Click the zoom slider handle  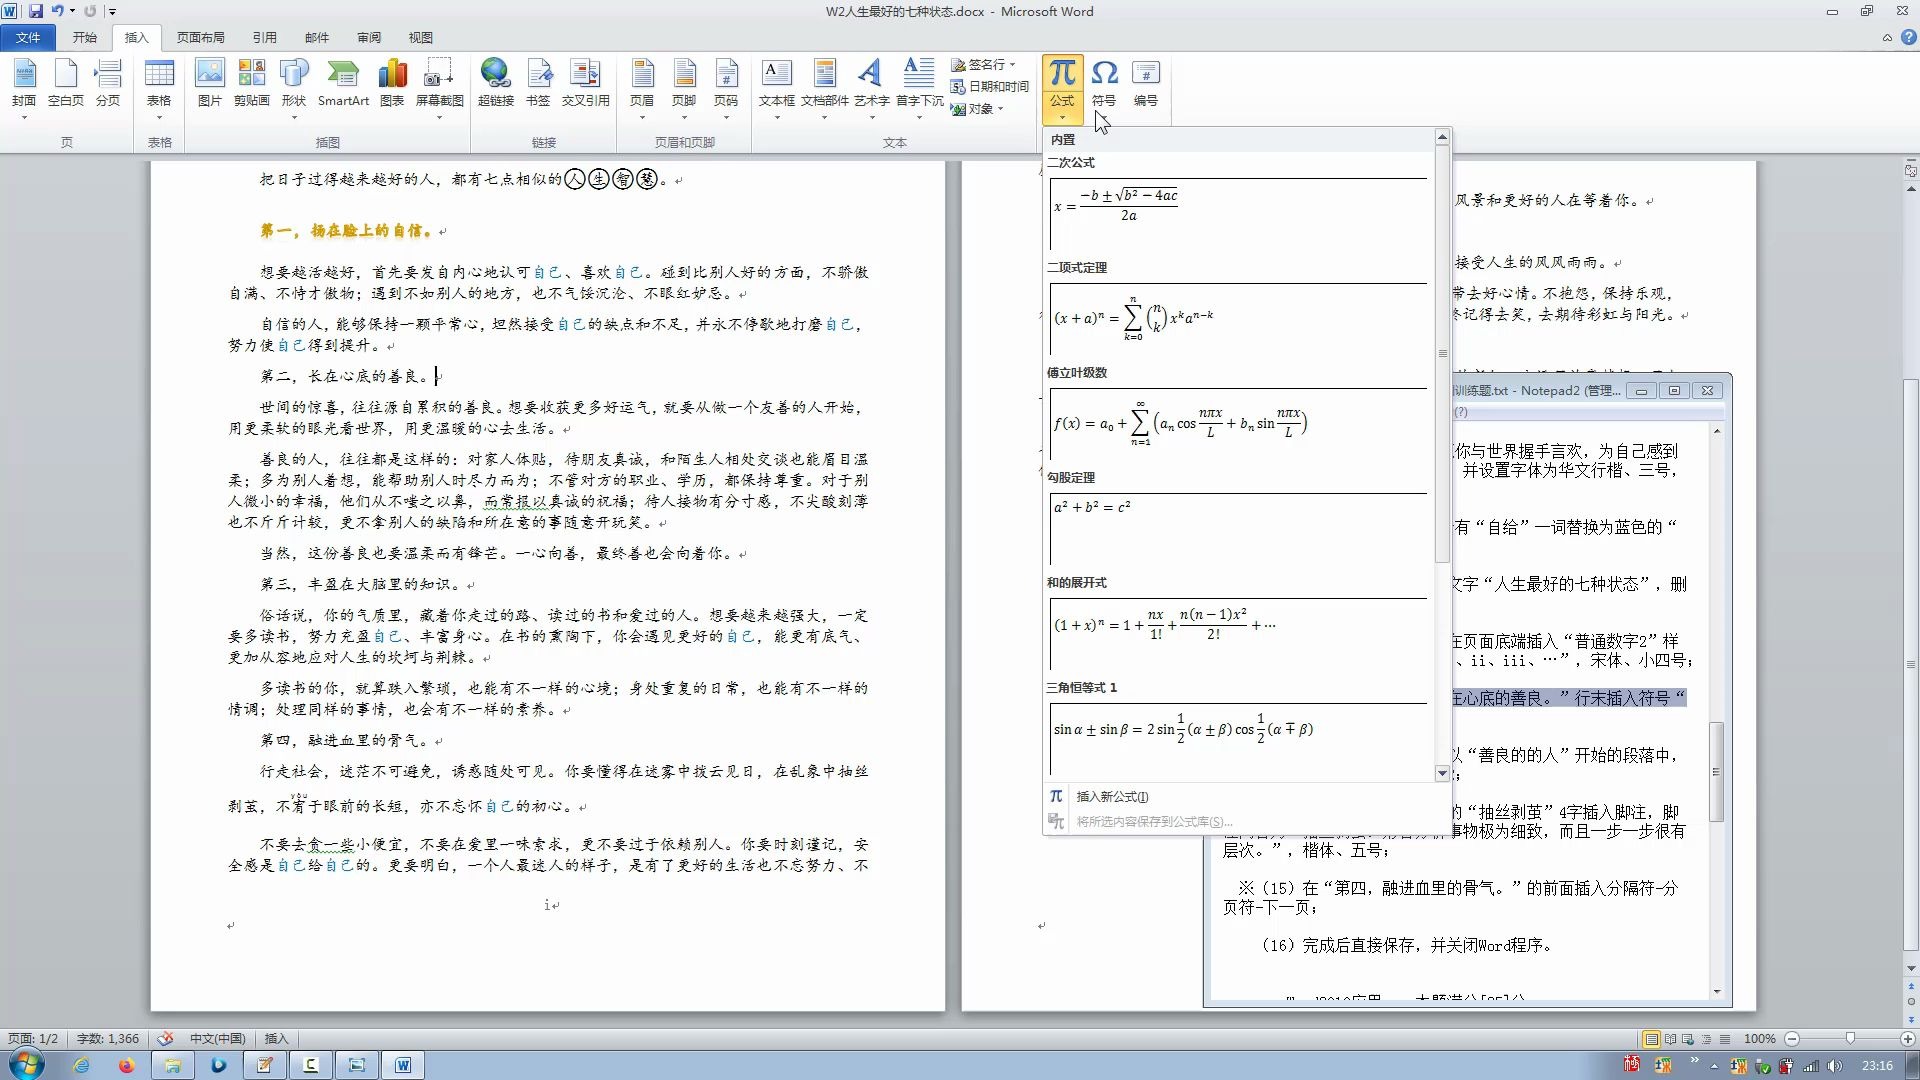(1850, 1039)
